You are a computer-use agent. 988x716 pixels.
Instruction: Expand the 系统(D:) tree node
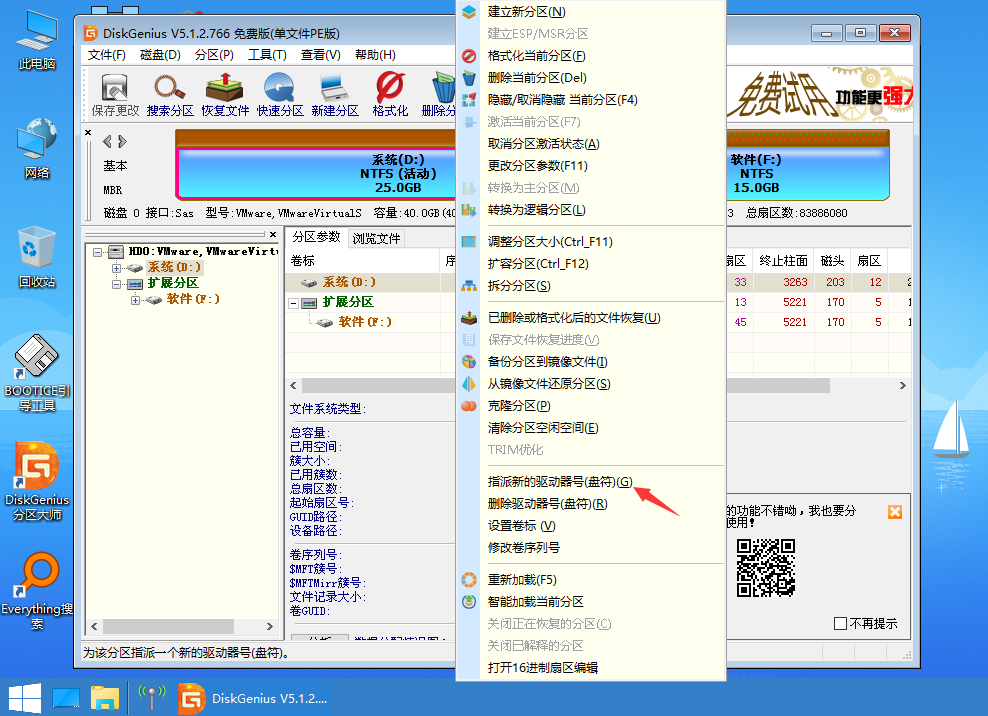tap(117, 268)
